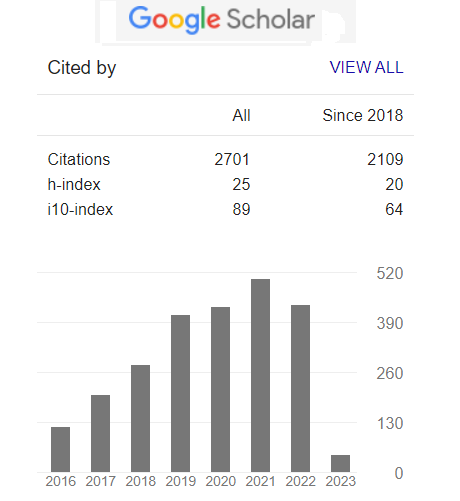Click the i10-index label
Image resolution: width=460 pixels, height=501 pixels.
[80, 209]
